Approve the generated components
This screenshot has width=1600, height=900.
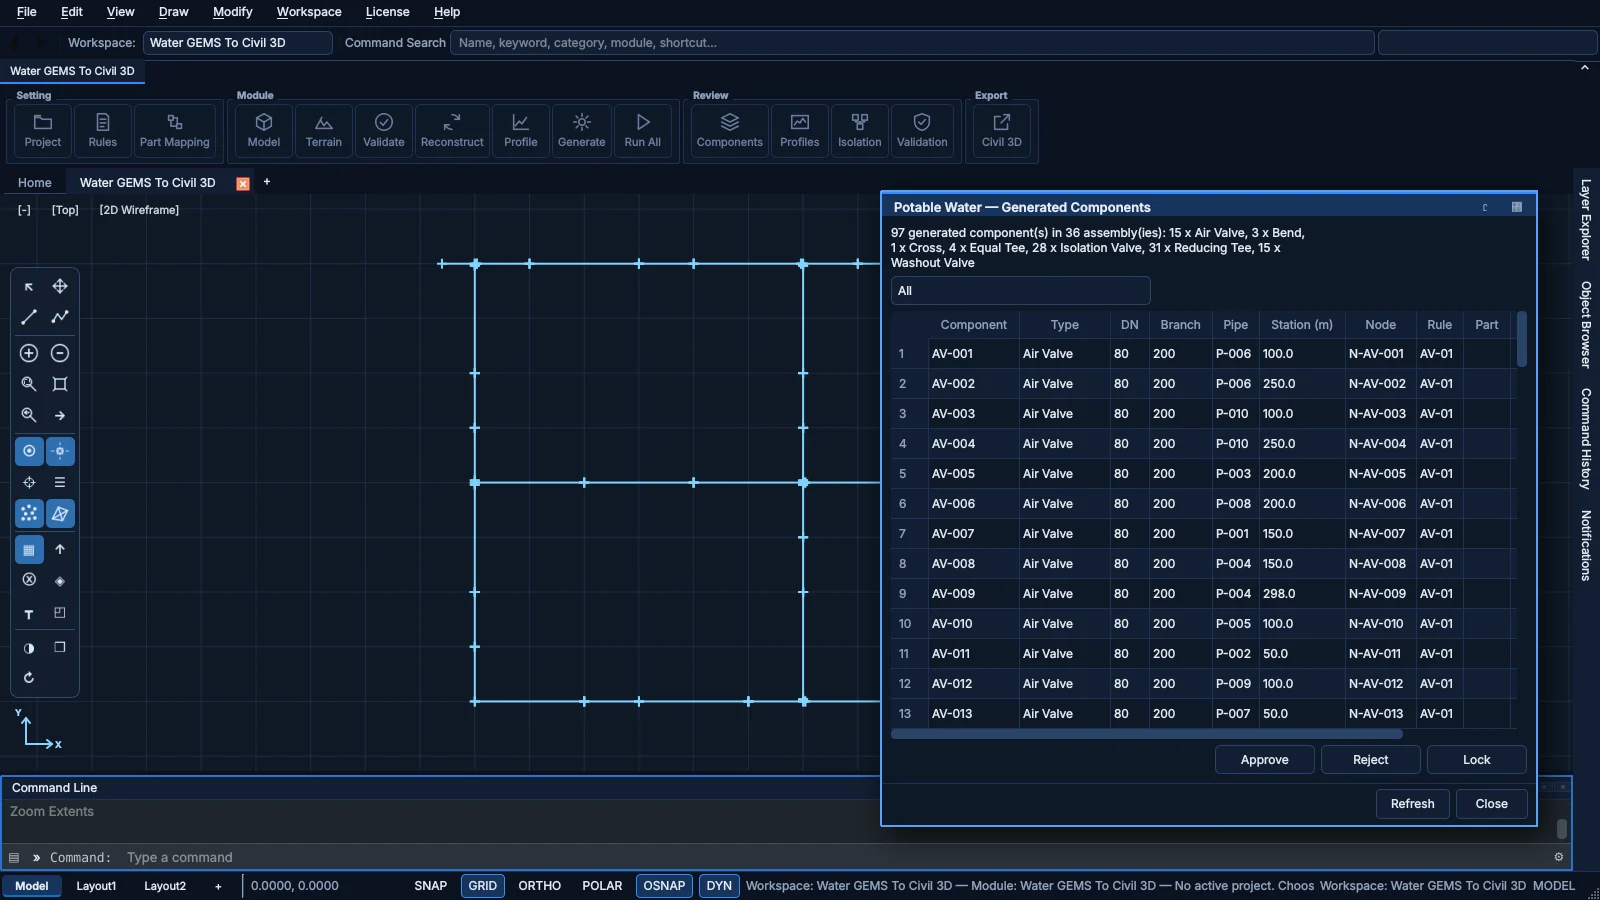click(1265, 760)
